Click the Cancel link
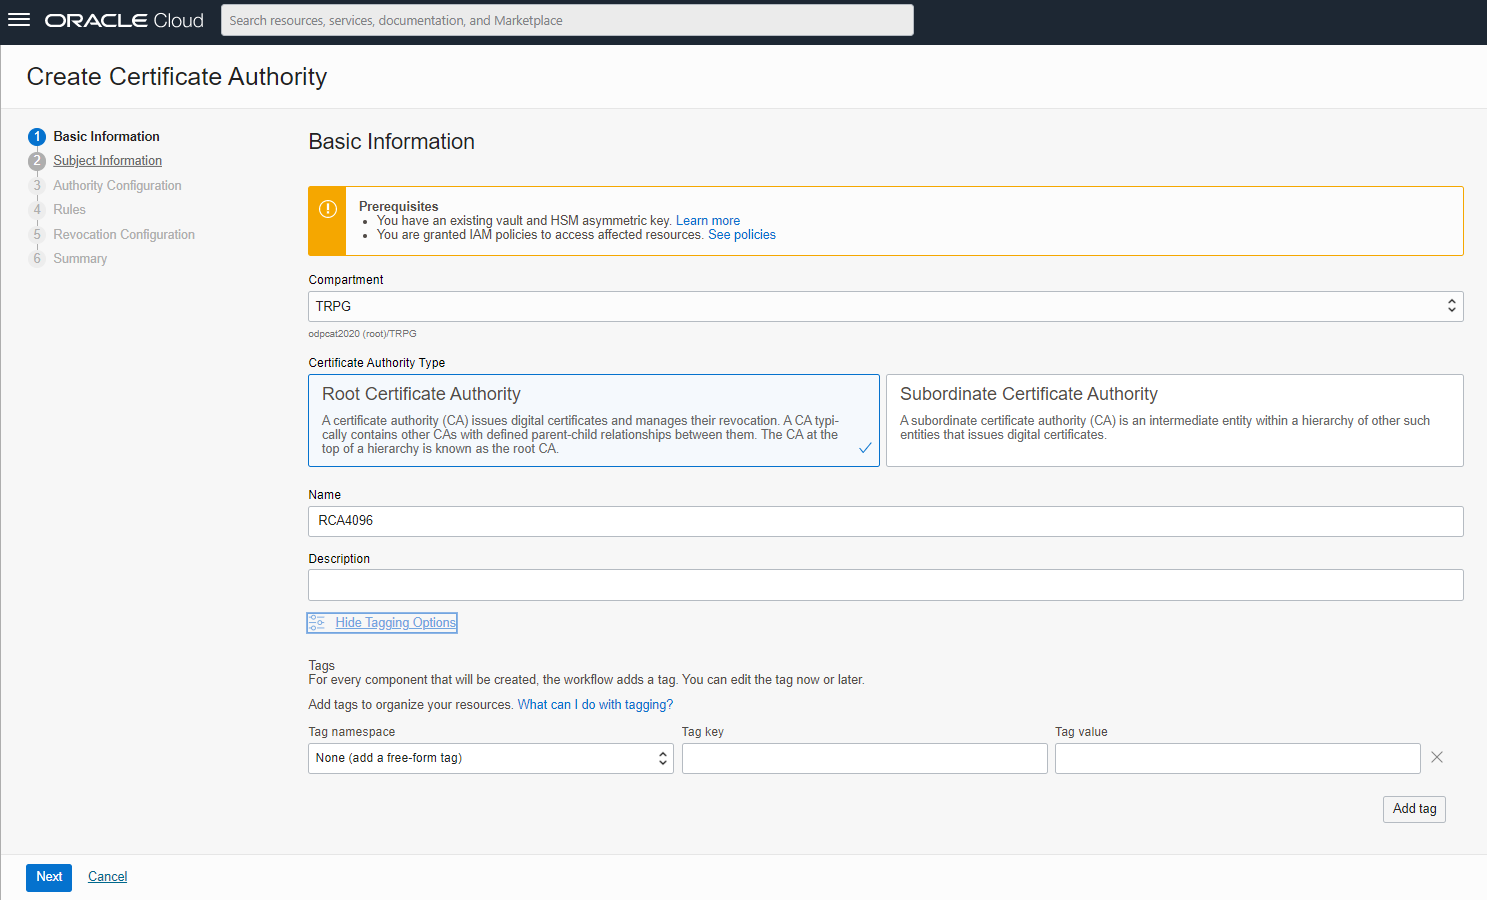1487x900 pixels. point(107,876)
